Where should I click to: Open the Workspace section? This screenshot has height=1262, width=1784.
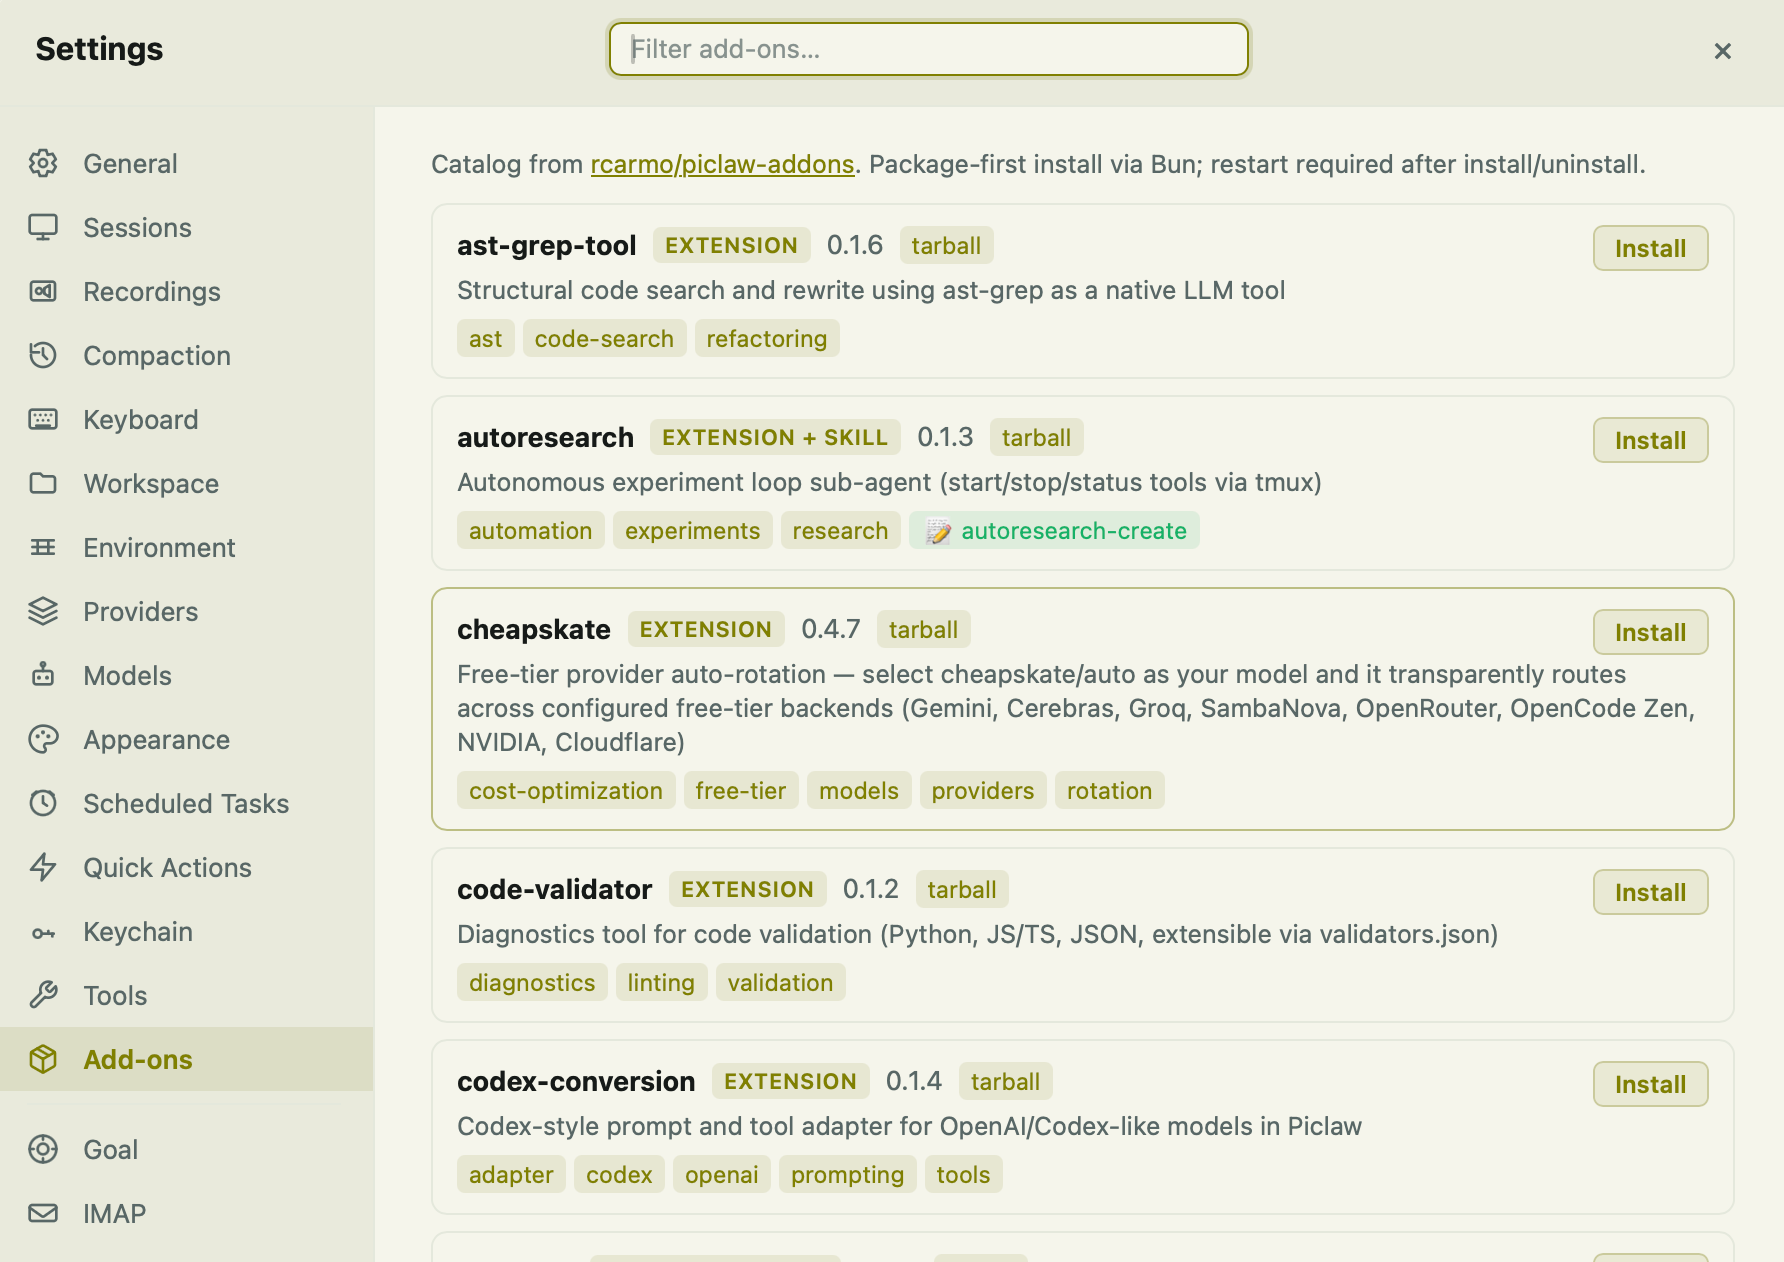(187, 483)
